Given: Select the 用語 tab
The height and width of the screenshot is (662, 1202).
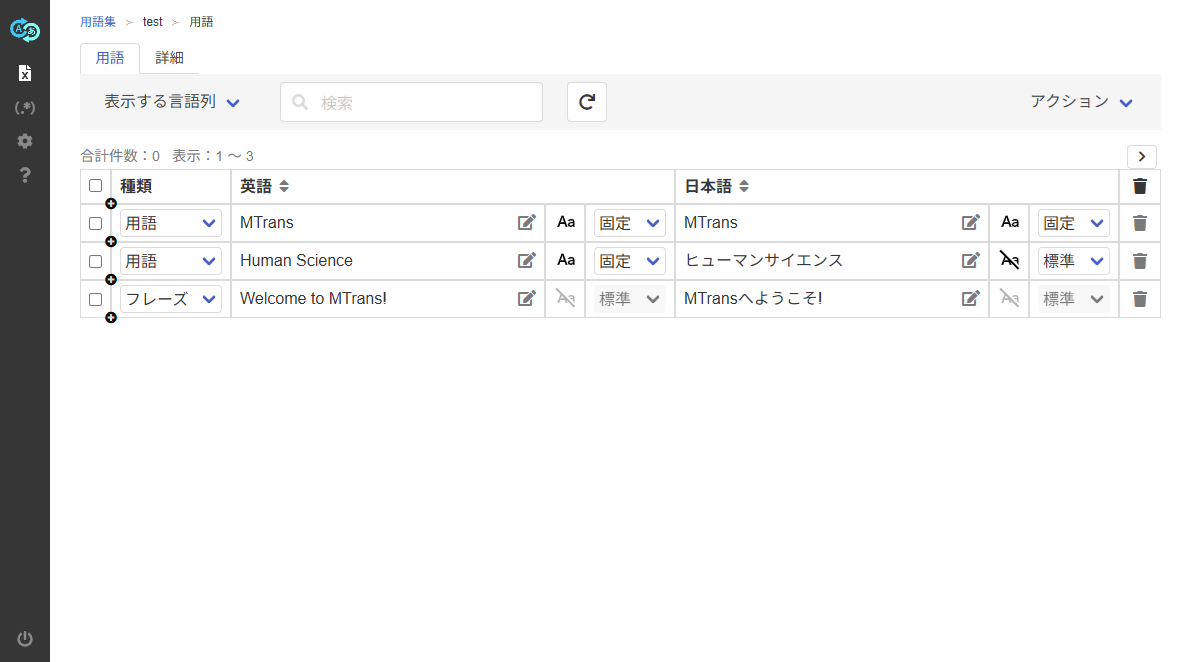Looking at the screenshot, I should pyautogui.click(x=110, y=58).
